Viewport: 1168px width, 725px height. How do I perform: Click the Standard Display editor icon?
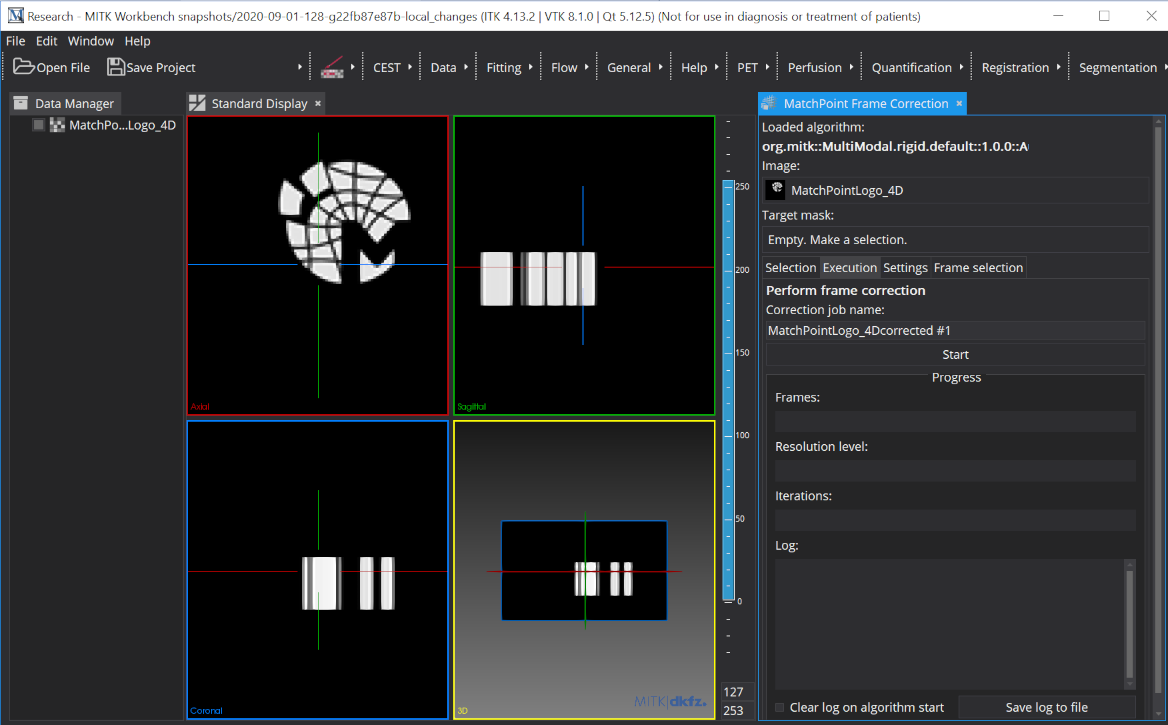click(197, 104)
